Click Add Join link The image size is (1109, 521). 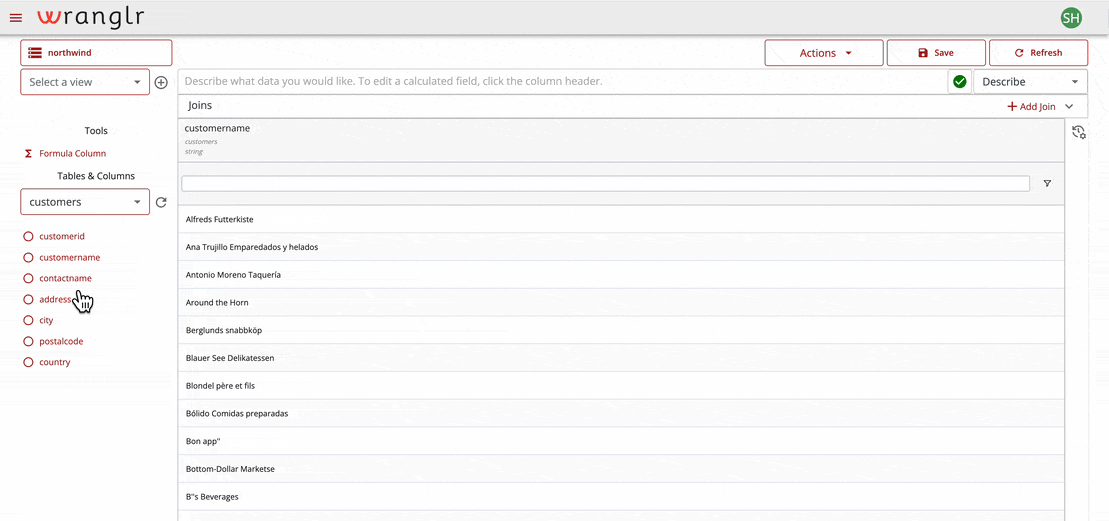(1031, 107)
